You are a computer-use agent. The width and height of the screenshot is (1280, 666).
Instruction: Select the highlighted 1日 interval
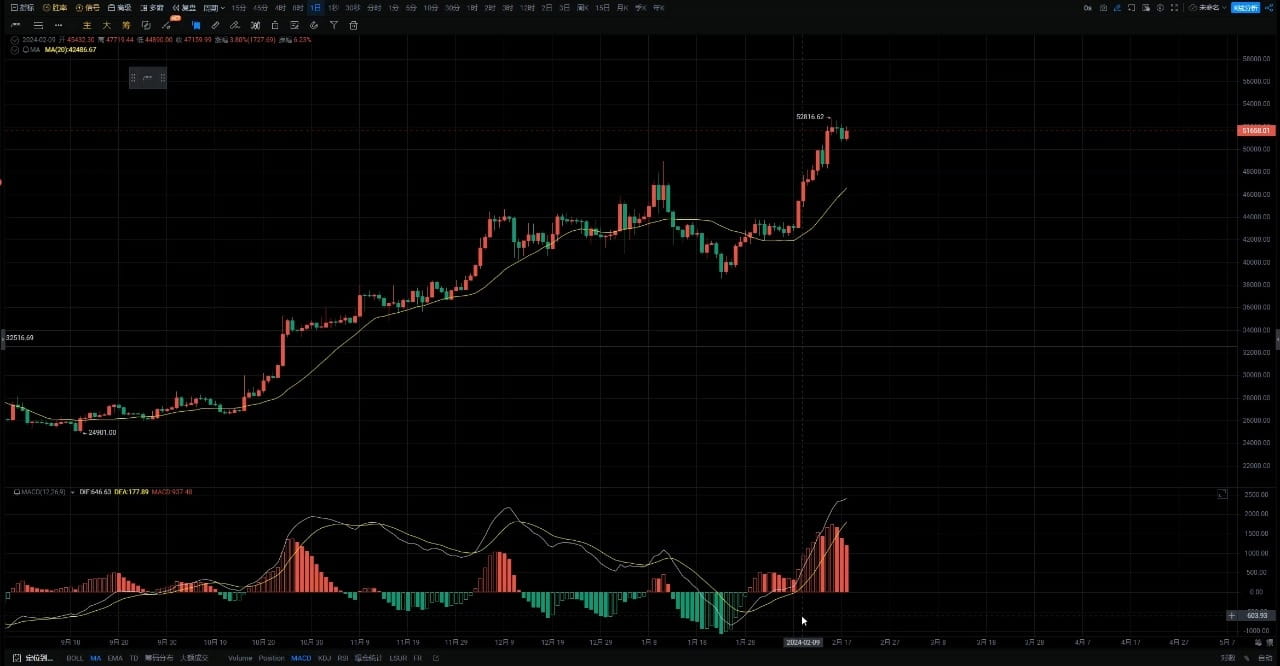316,8
